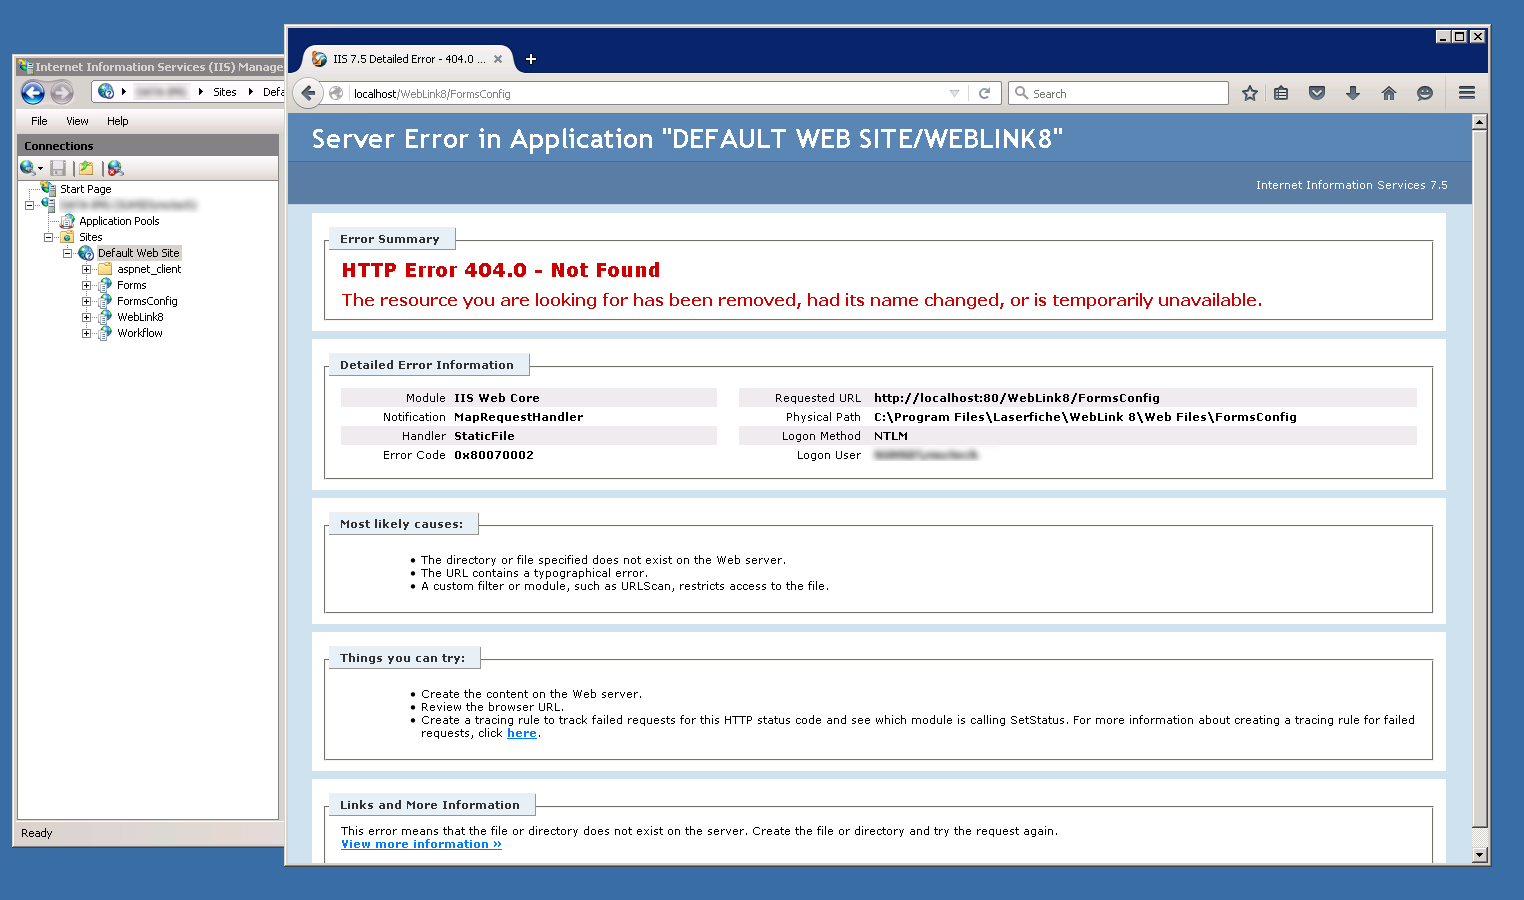The width and height of the screenshot is (1524, 900).
Task: Open the View menu in IIS Manager
Action: [x=77, y=121]
